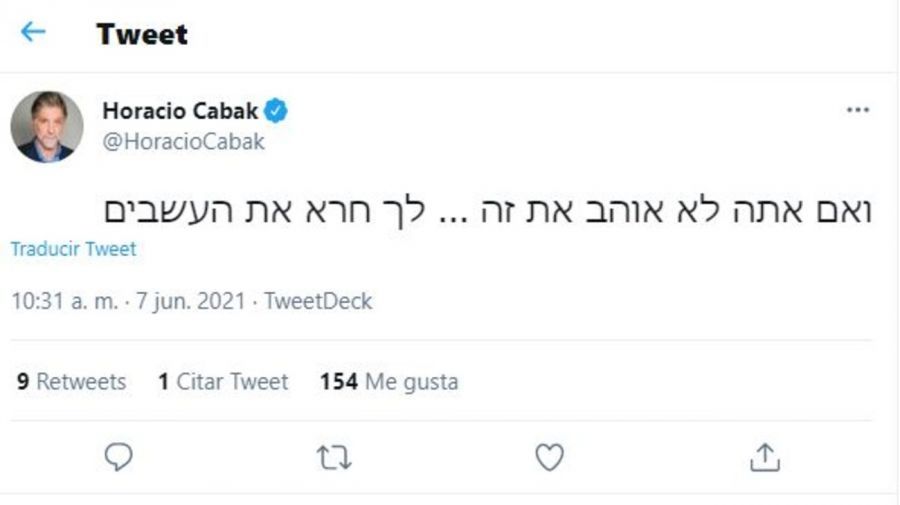
Task: Click the 7 jun. 2021 date
Action: click(190, 301)
